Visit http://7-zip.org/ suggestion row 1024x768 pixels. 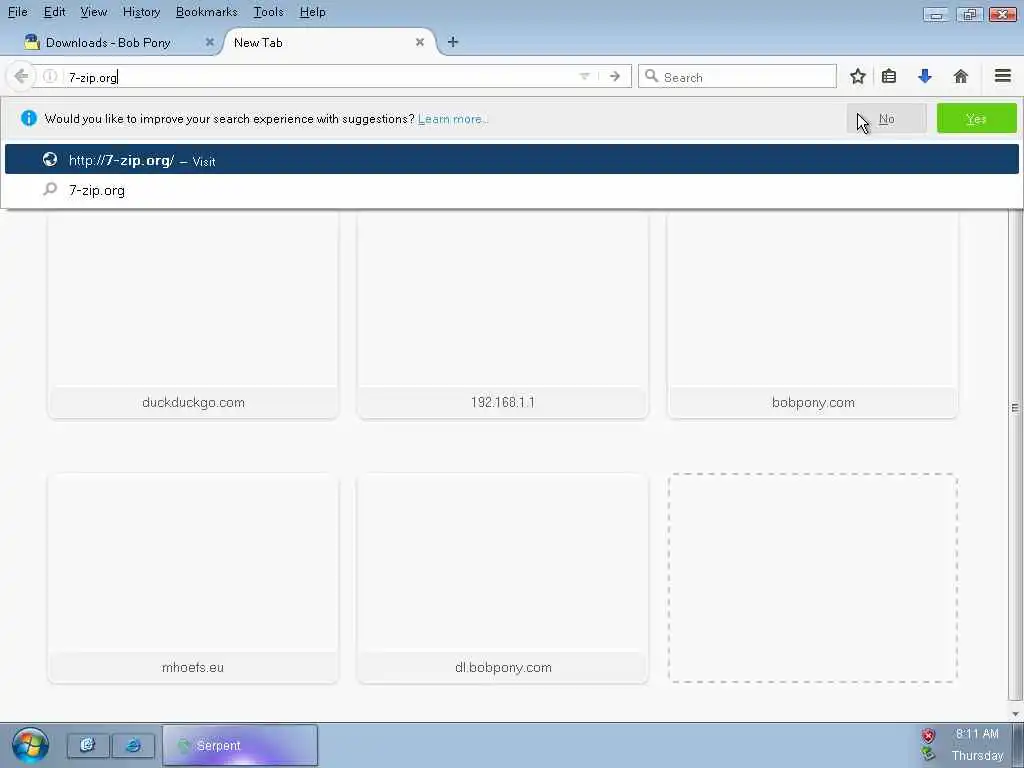512,160
